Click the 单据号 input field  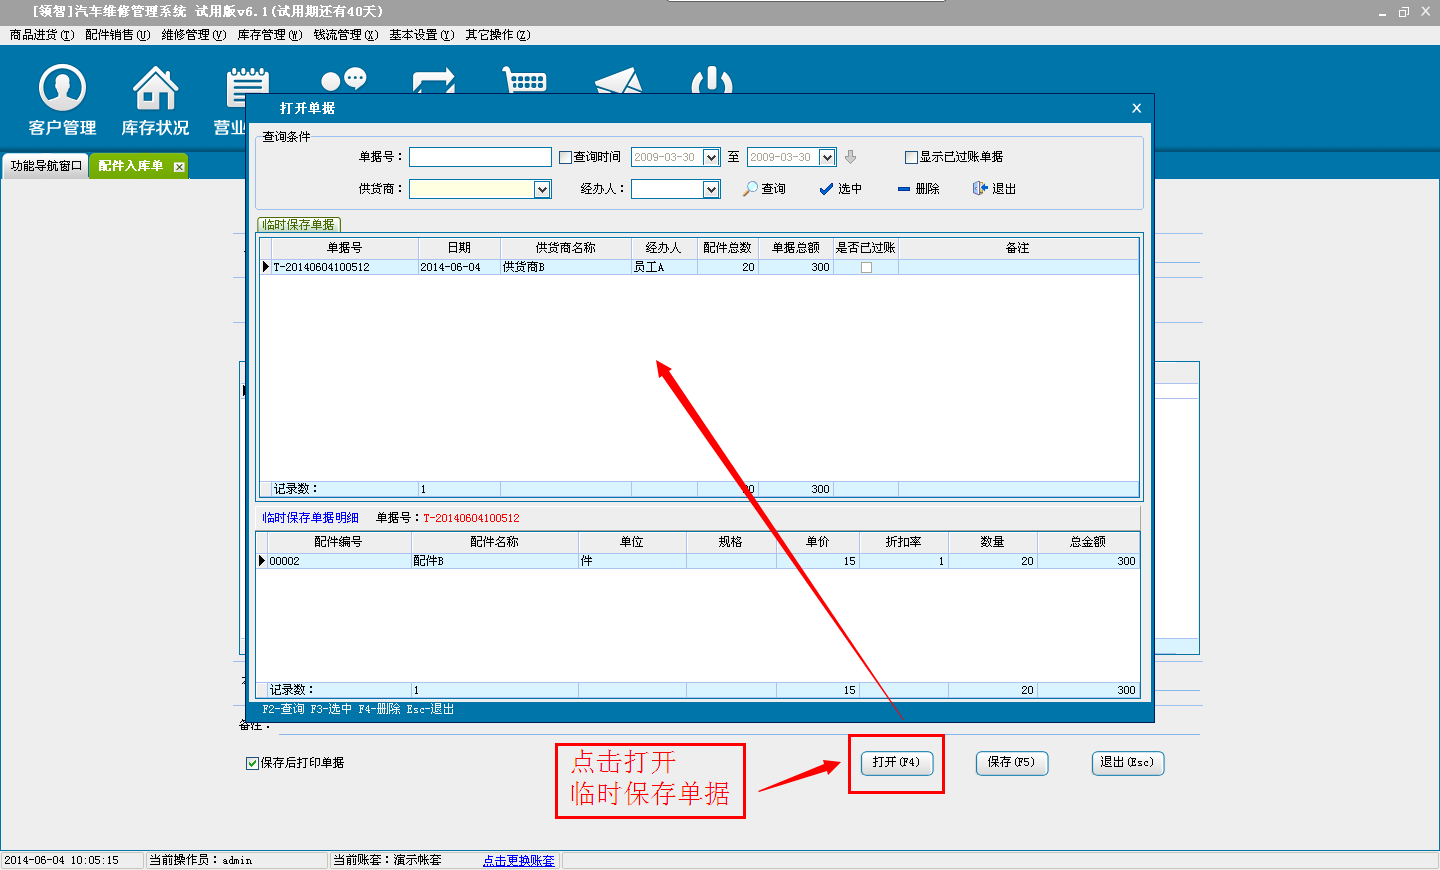tap(480, 157)
